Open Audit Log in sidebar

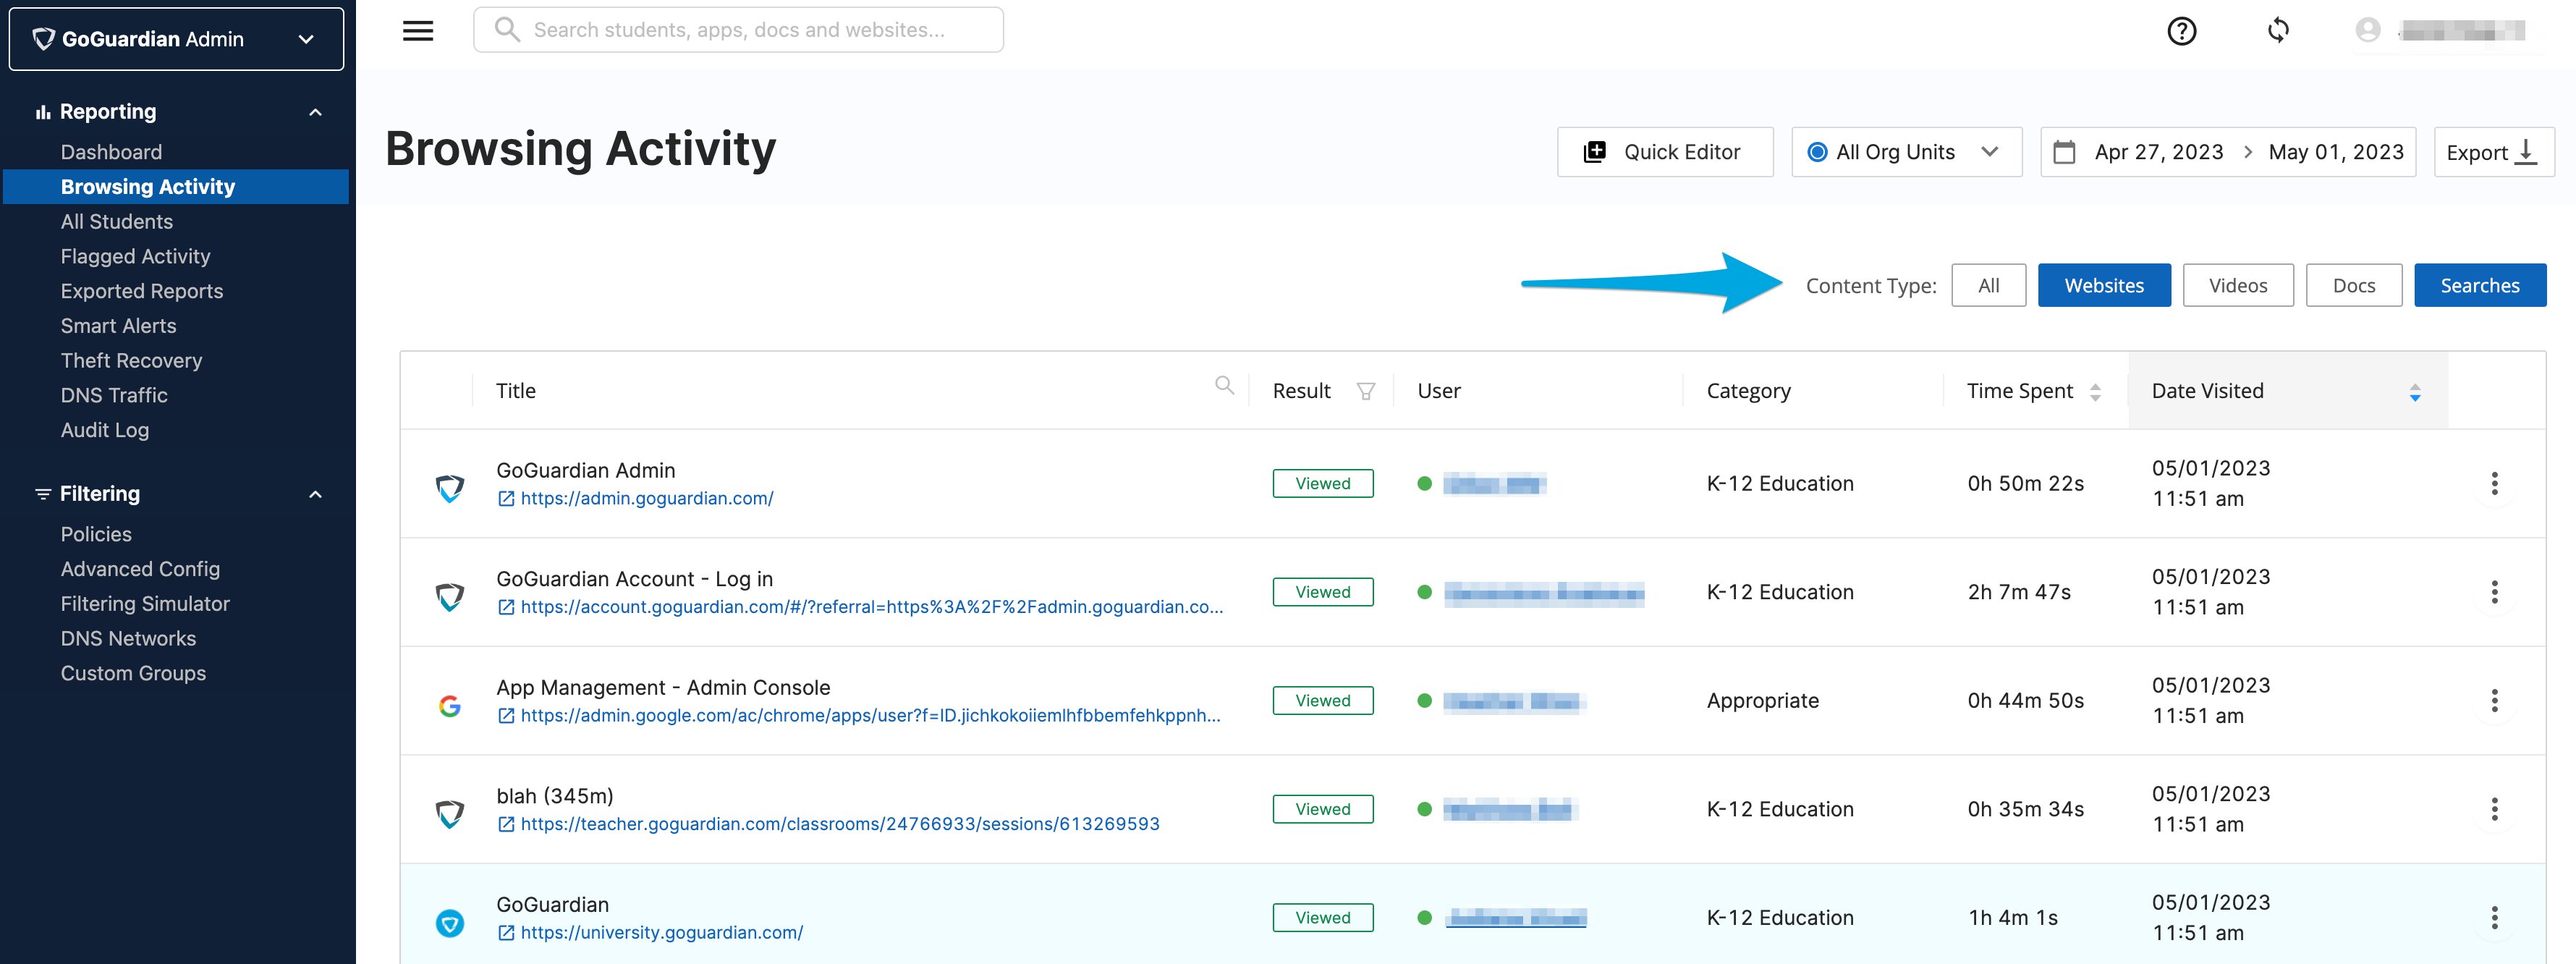point(104,430)
